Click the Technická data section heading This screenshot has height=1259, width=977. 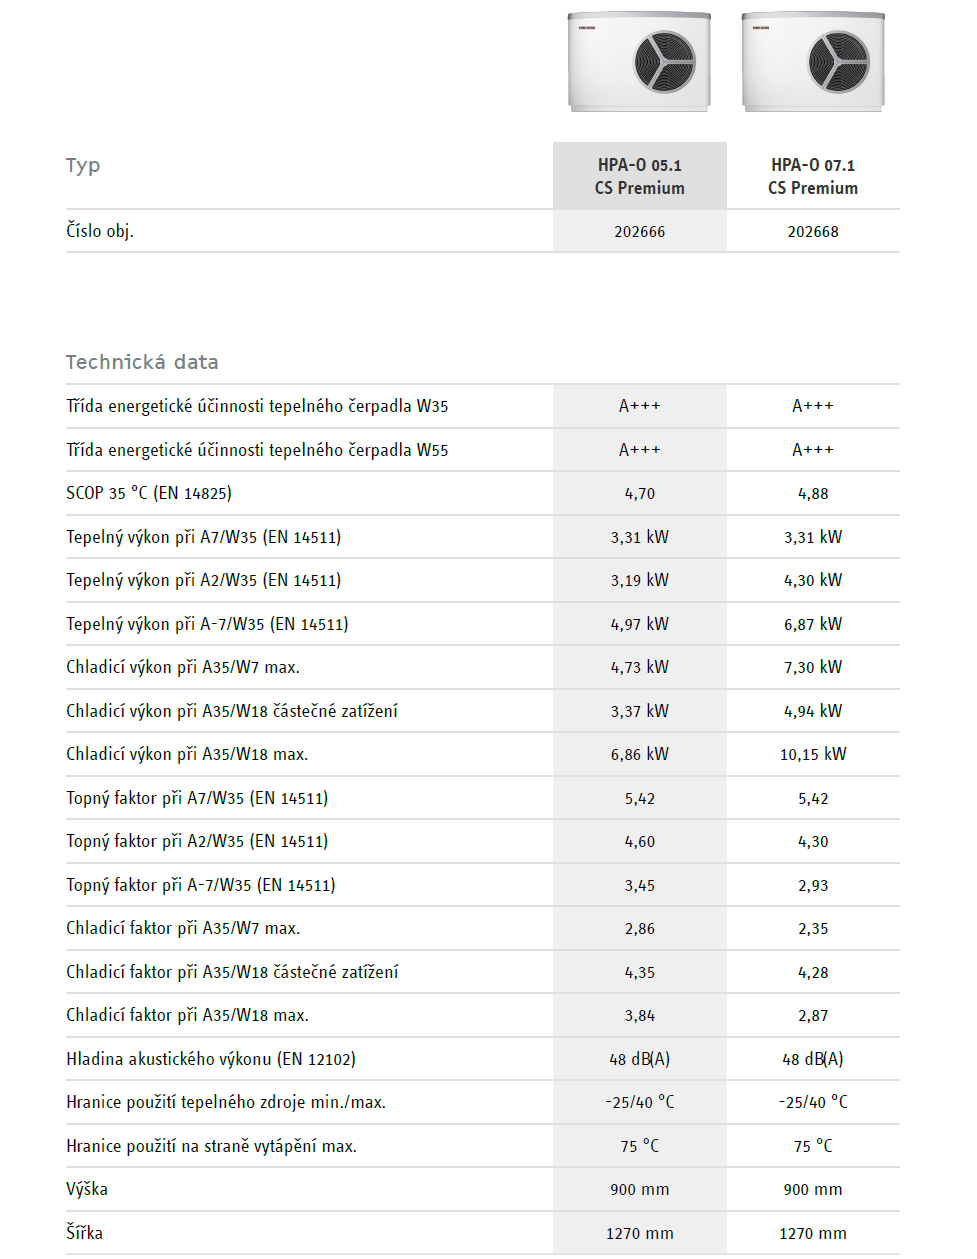pos(142,362)
